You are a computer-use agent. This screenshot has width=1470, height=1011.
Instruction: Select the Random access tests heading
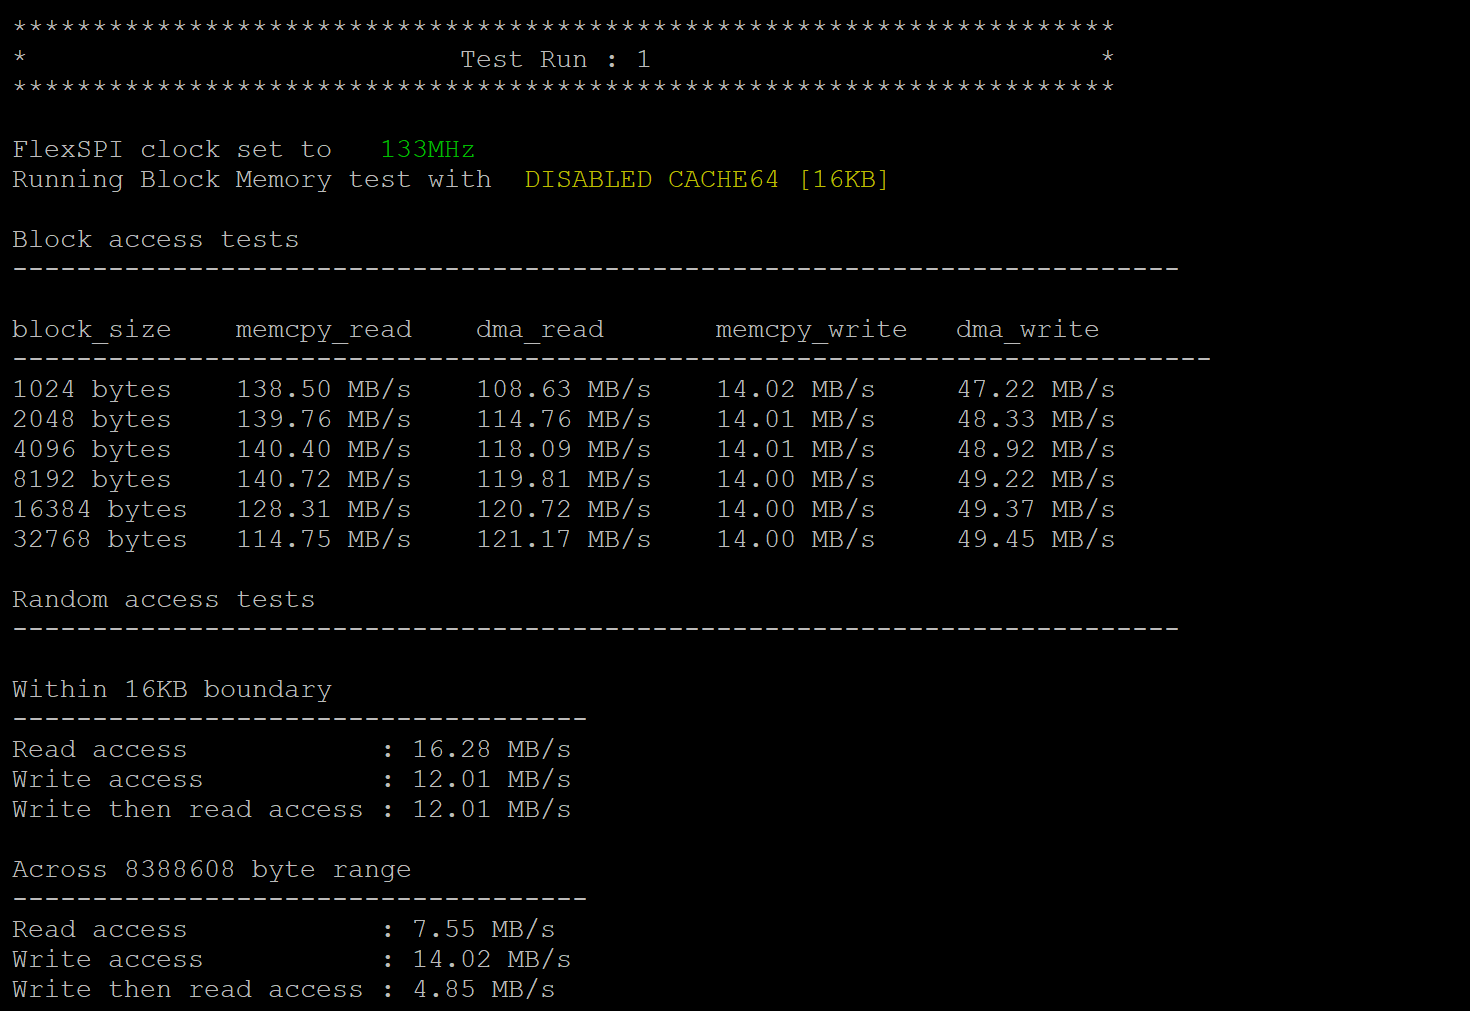tap(163, 598)
